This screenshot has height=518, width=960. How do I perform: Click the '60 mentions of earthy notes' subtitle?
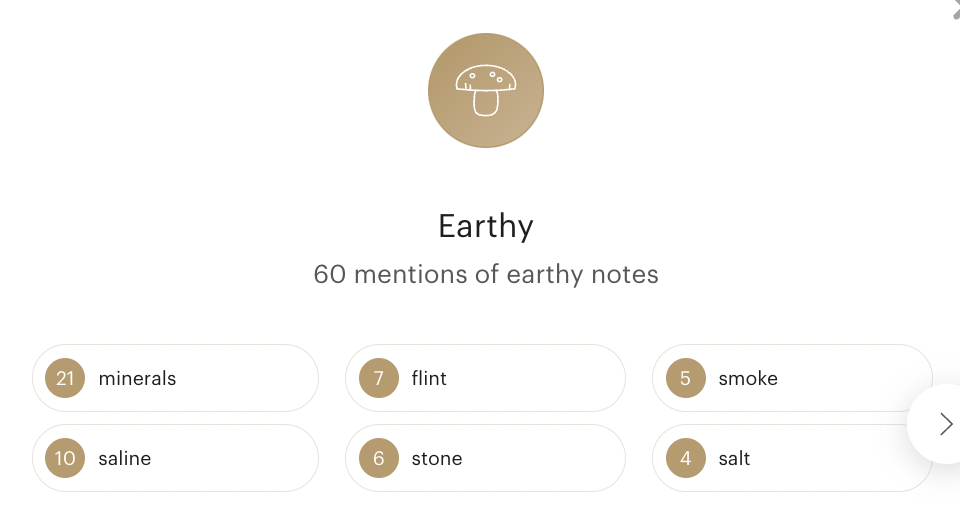486,274
